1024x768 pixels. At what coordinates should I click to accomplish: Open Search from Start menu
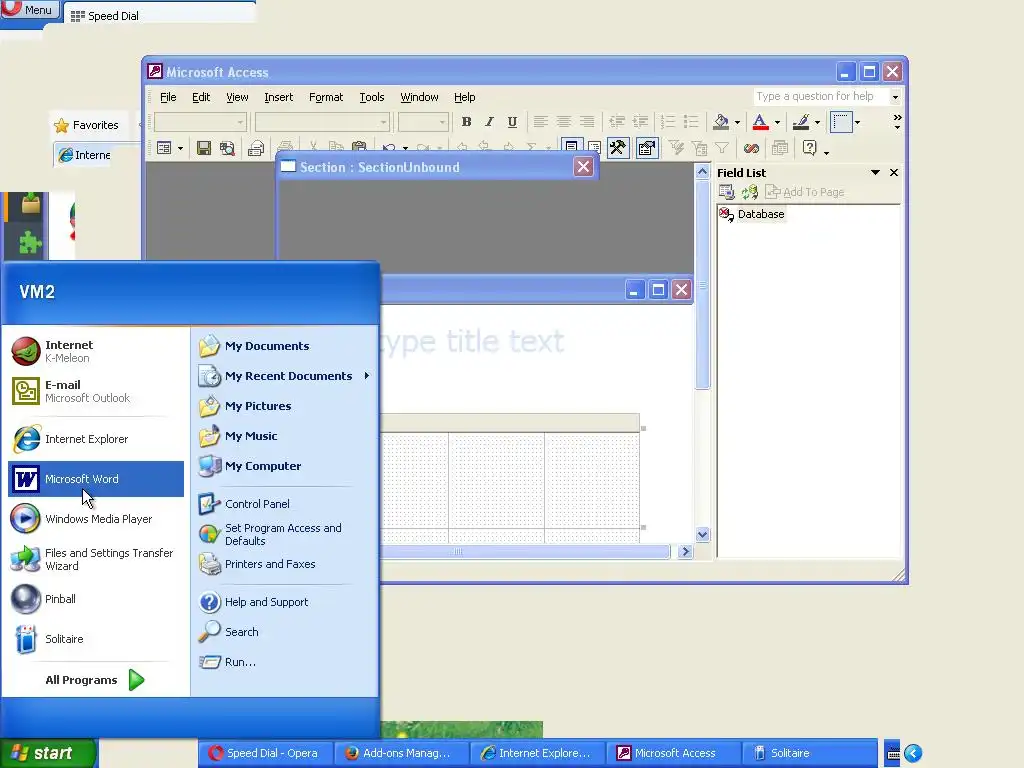(x=285, y=632)
